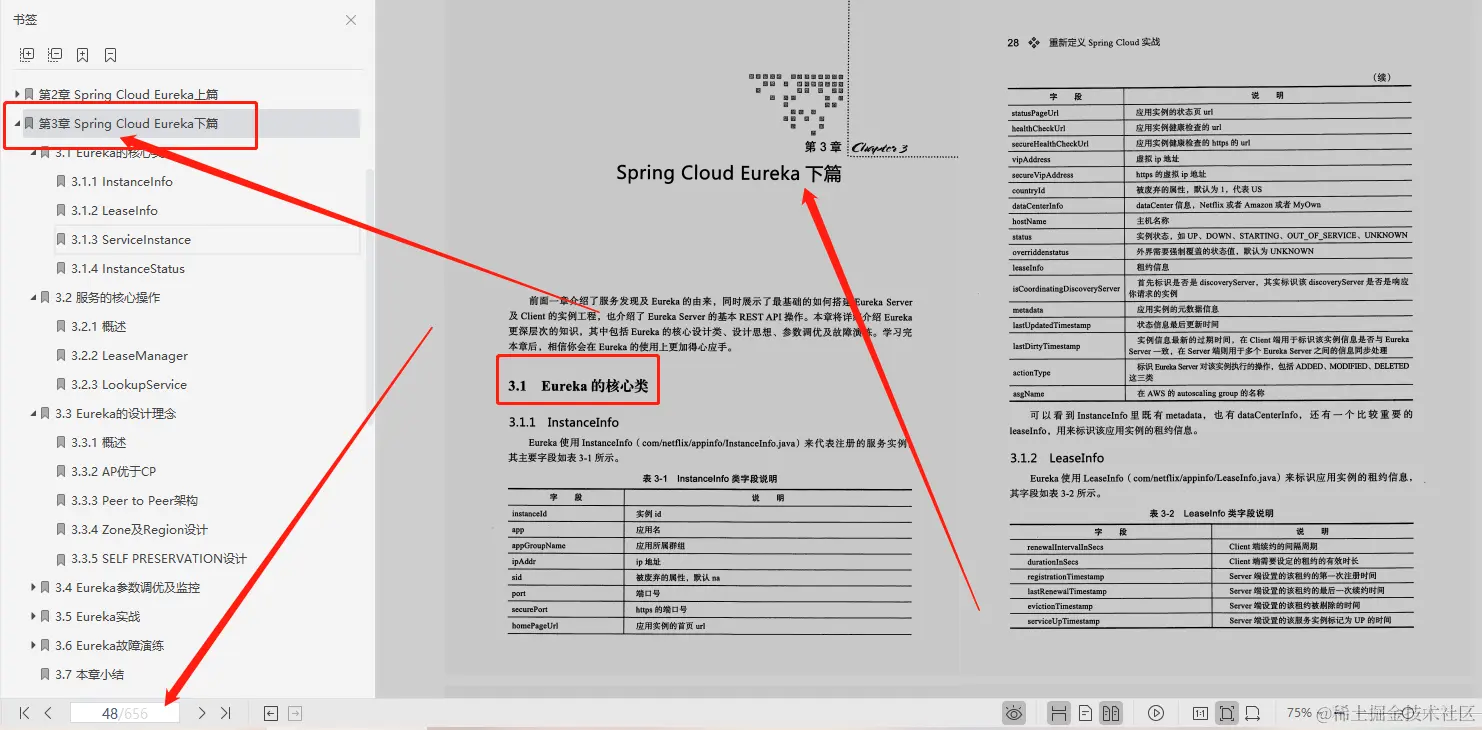Screen dimensions: 1482x730
Task: Adjust the 75% zoom level control
Action: tap(1298, 713)
